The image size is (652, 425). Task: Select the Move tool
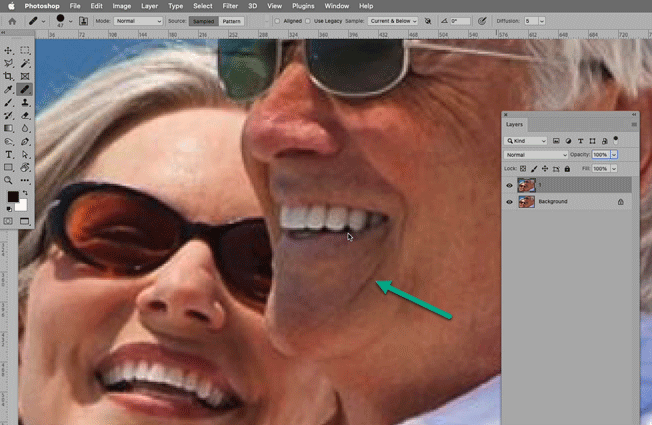8,50
